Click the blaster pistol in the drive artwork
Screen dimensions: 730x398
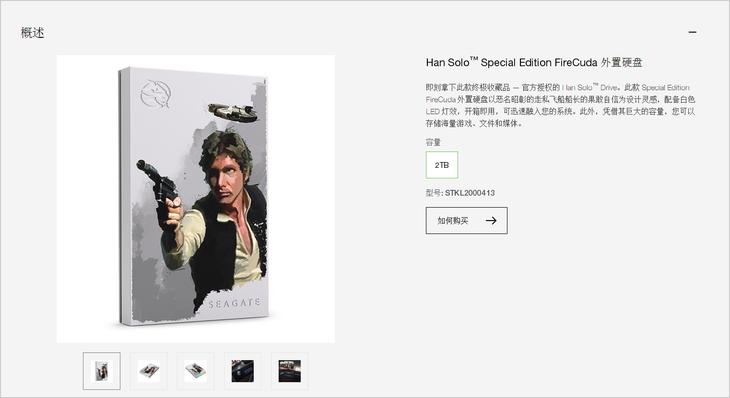(158, 186)
